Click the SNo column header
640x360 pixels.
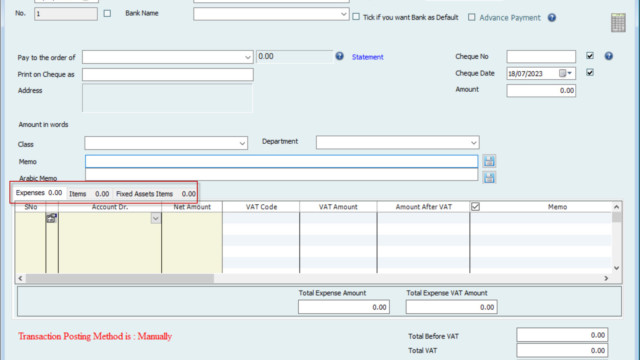pos(31,207)
